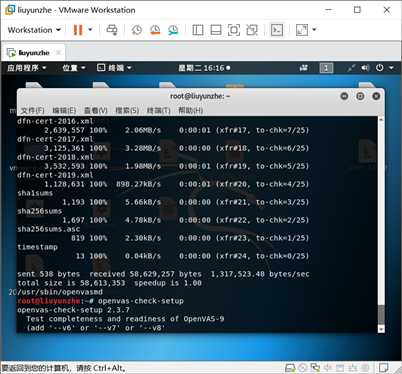Open the Workstation menu dropdown
Viewport: 402px width, 374px height.
pos(34,30)
